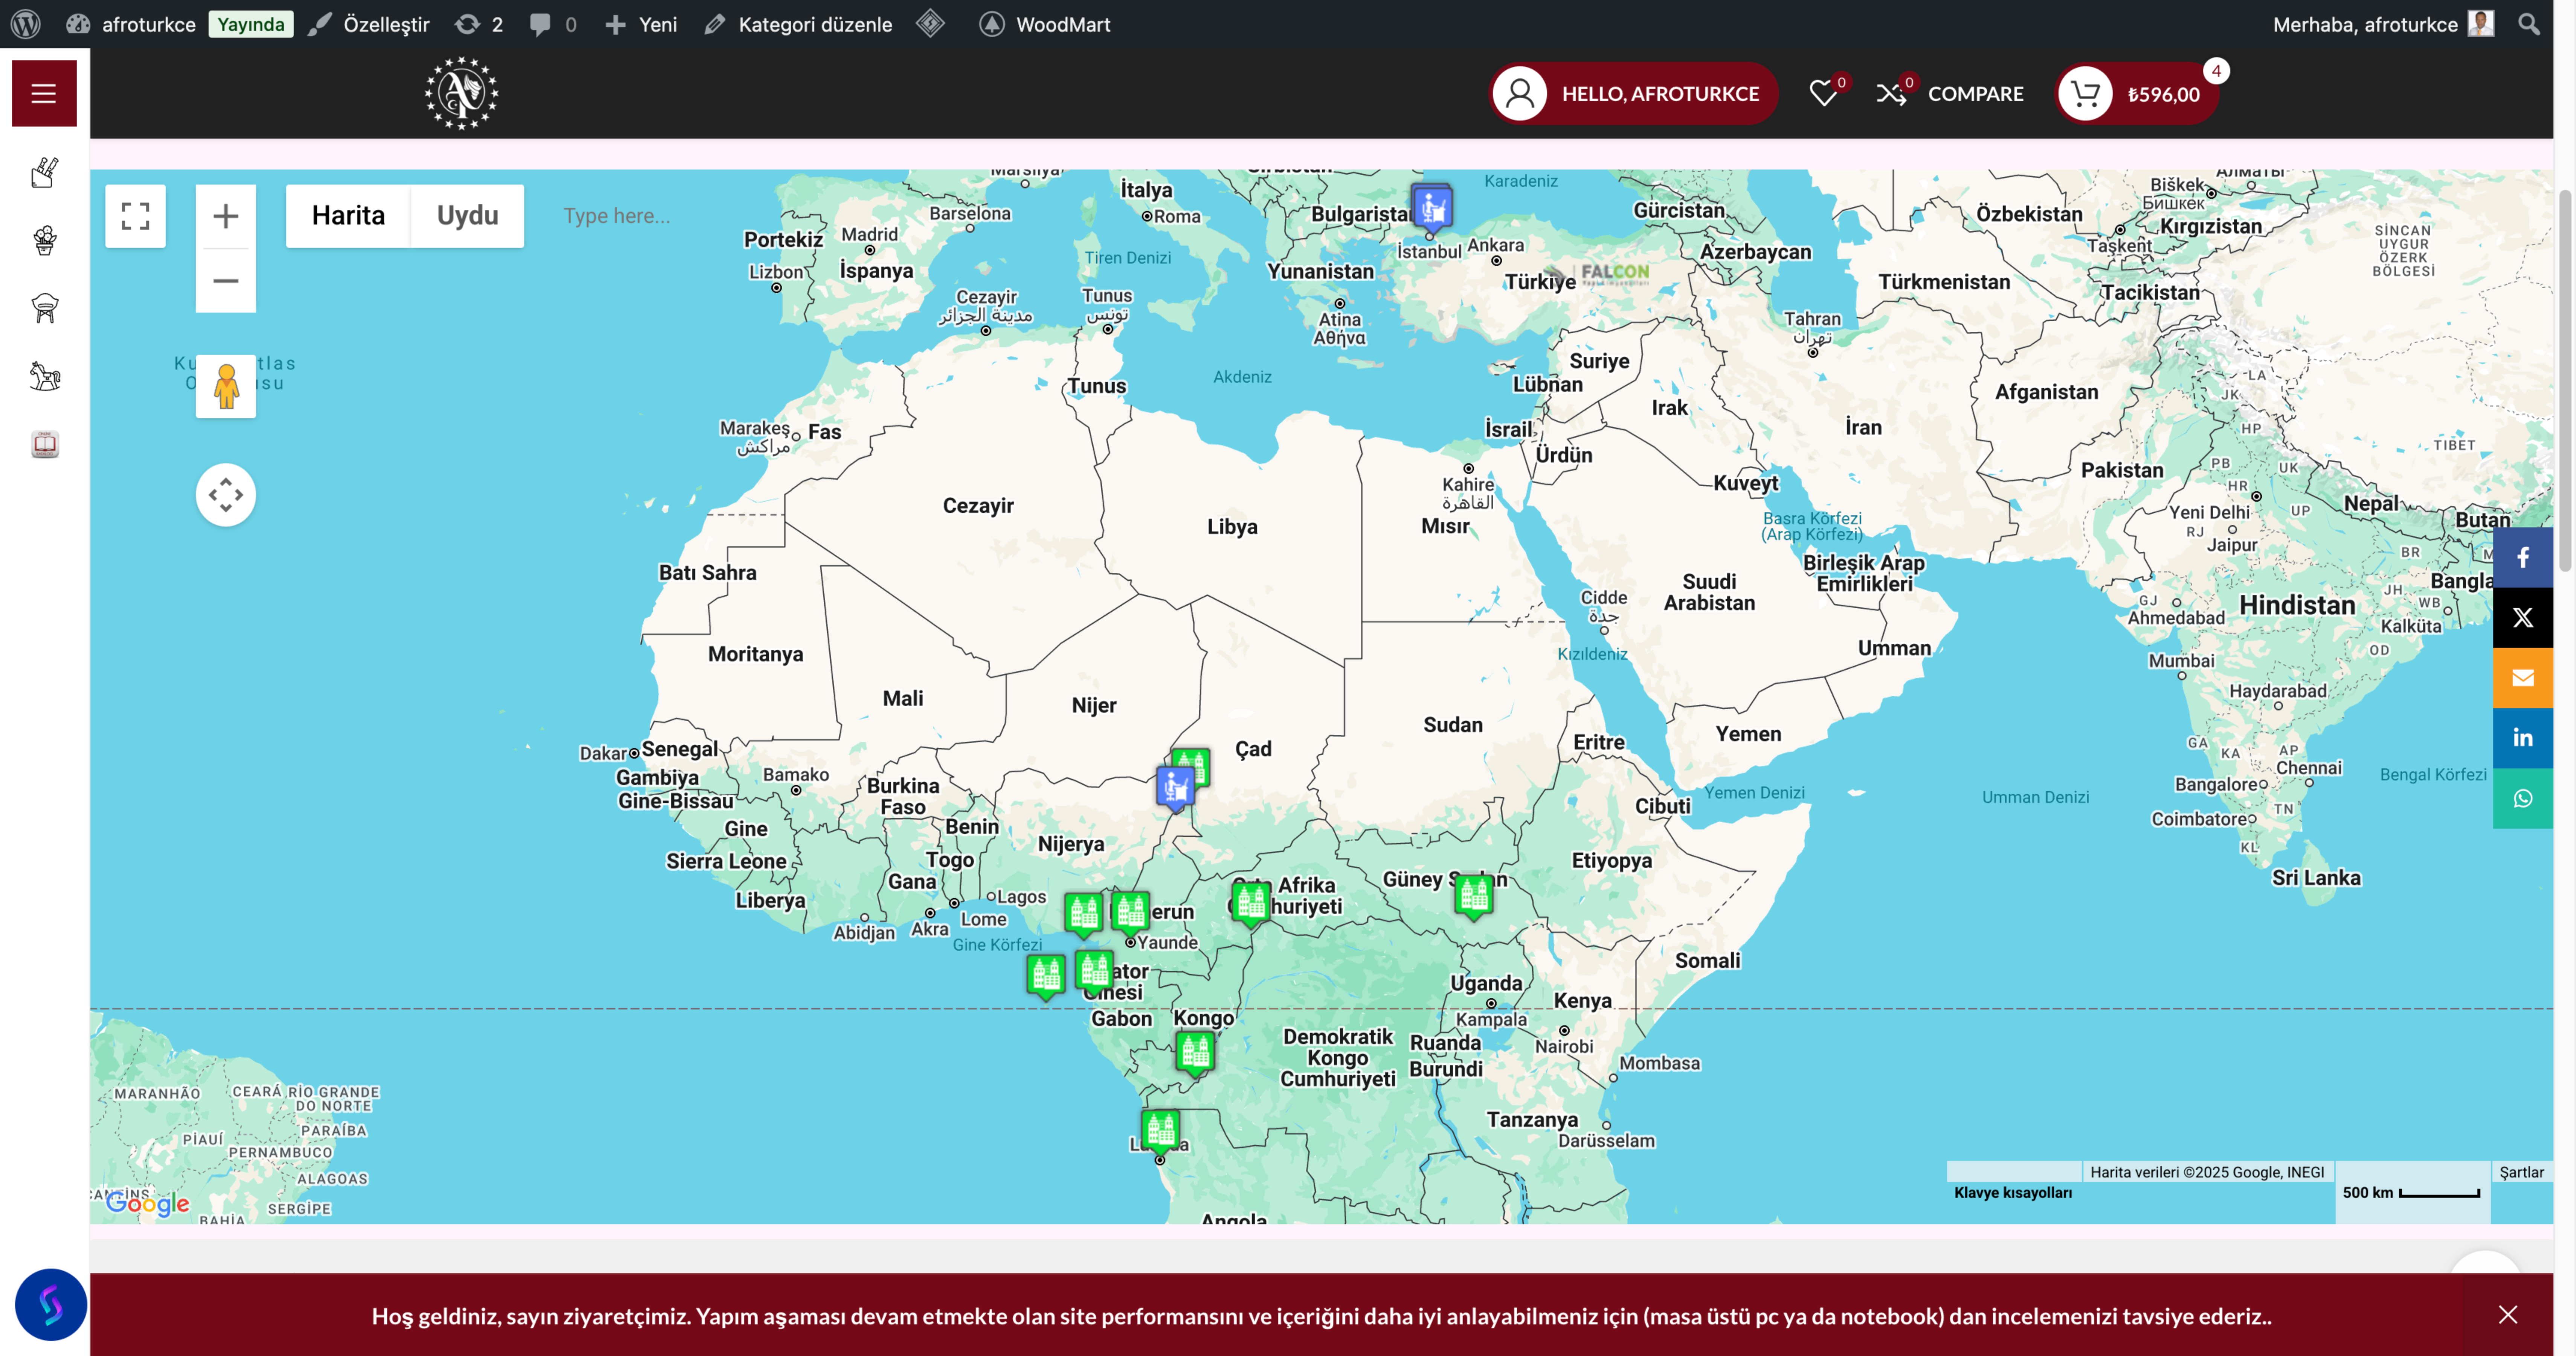Toggle fullscreen map view
This screenshot has width=2576, height=1356.
[135, 216]
